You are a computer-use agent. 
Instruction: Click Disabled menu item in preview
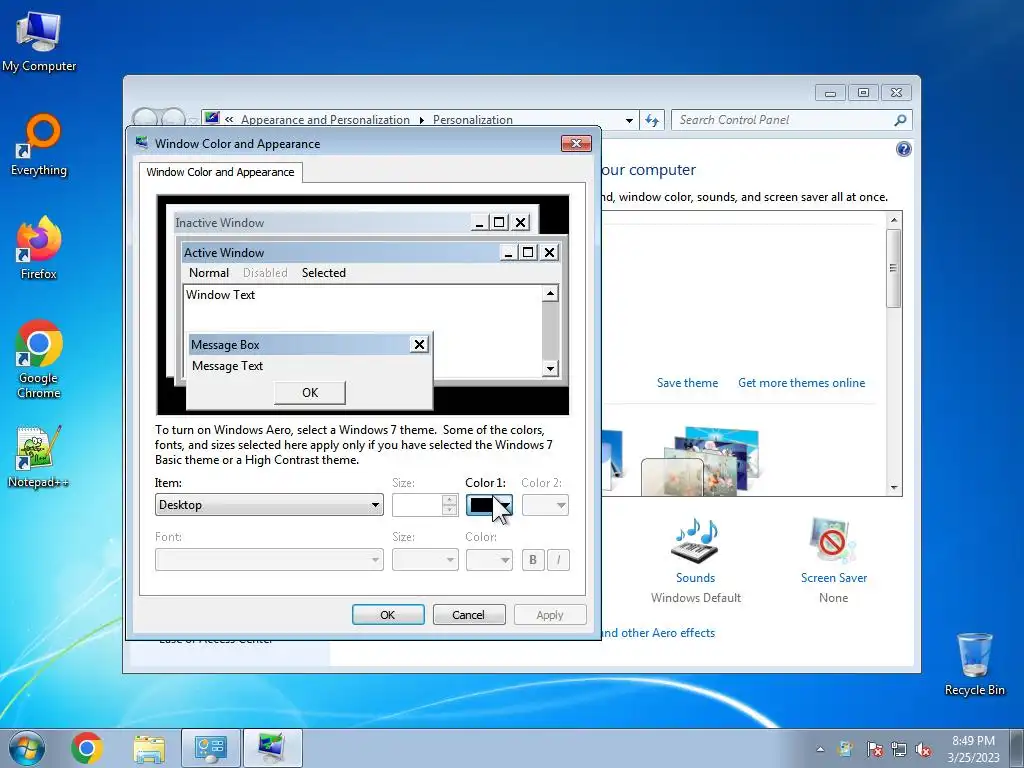265,273
